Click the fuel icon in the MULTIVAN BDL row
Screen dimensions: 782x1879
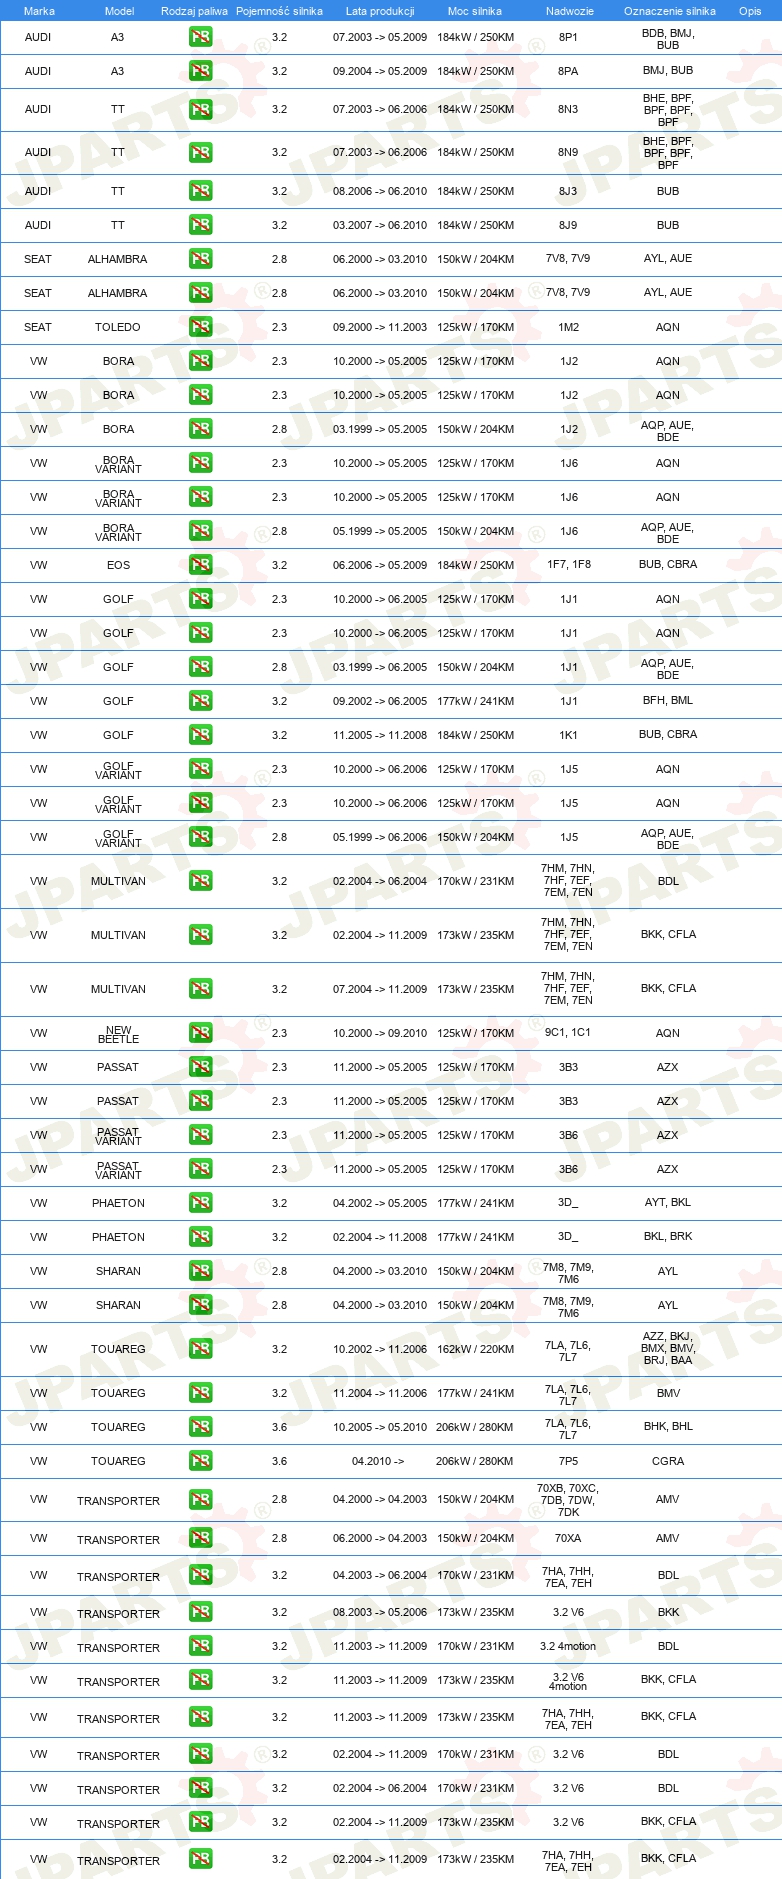coord(201,881)
